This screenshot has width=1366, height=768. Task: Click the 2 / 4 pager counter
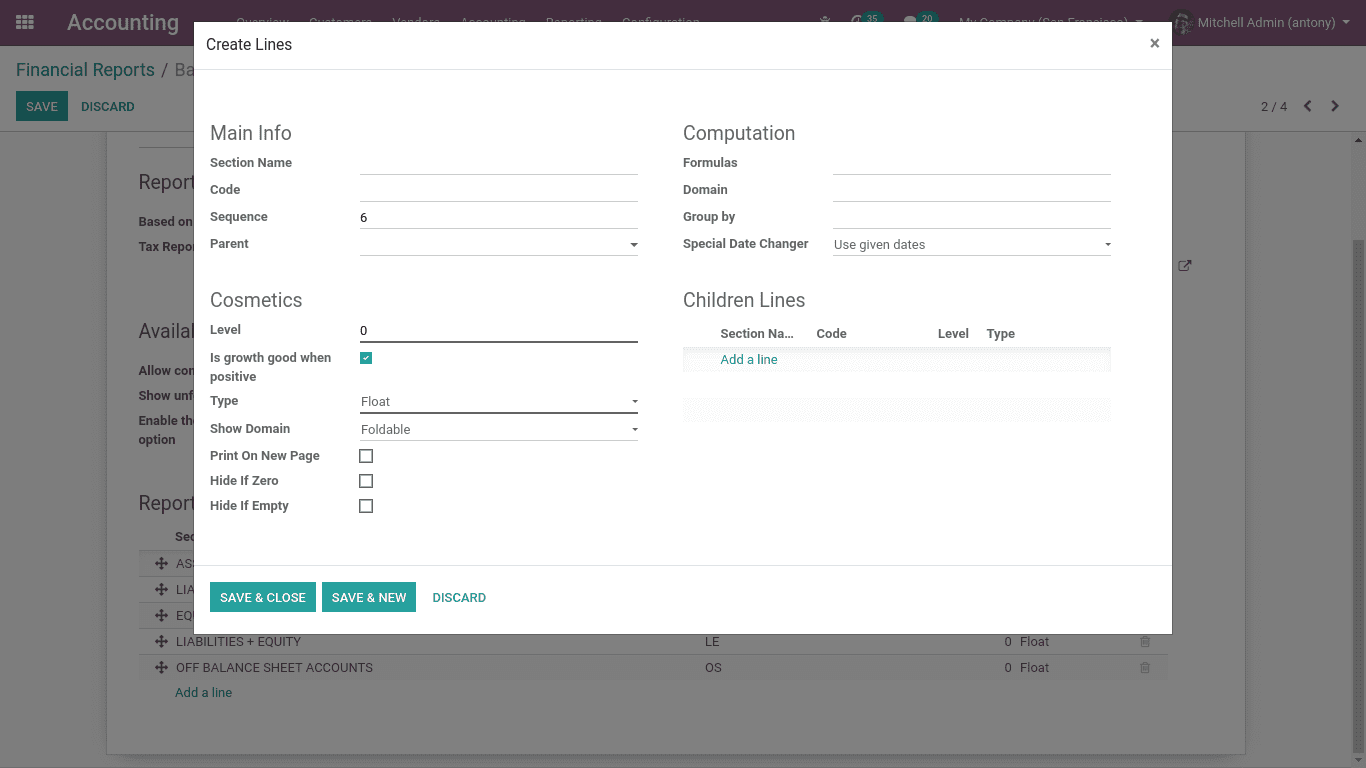point(1274,107)
